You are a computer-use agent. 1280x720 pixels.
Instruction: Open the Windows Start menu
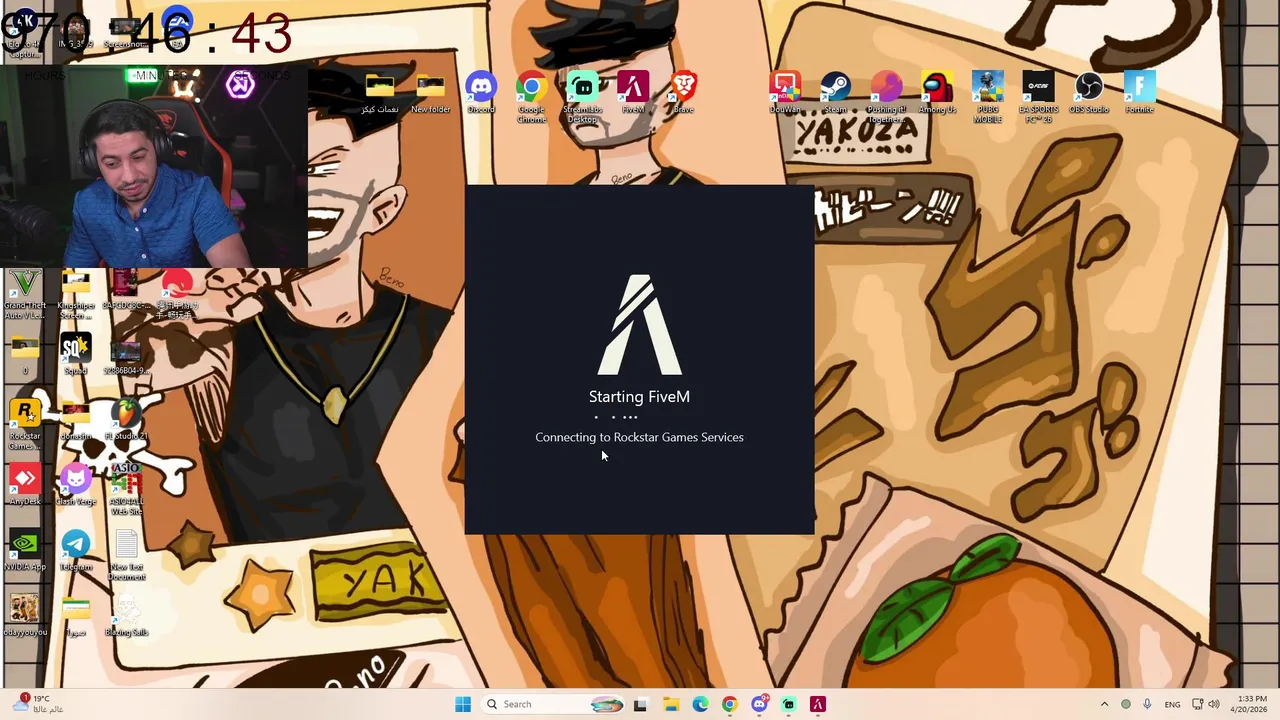(462, 704)
